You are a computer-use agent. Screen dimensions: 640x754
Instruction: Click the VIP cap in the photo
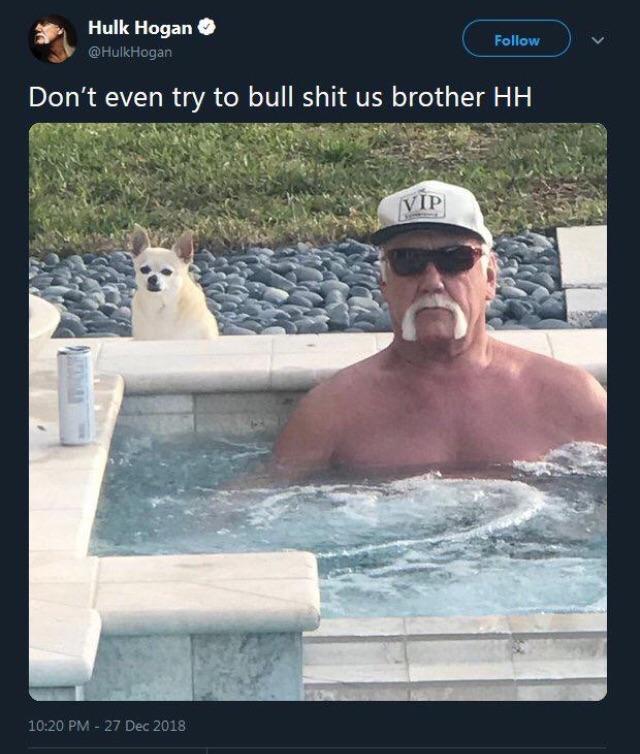[431, 211]
